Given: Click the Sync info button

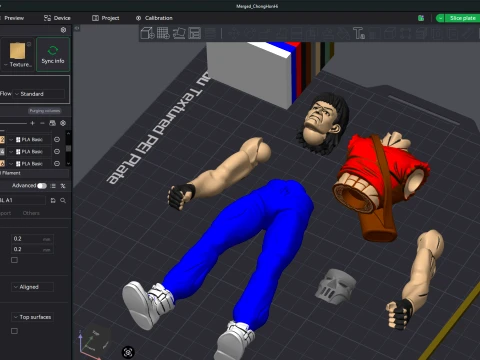Looking at the screenshot, I should tap(53, 54).
